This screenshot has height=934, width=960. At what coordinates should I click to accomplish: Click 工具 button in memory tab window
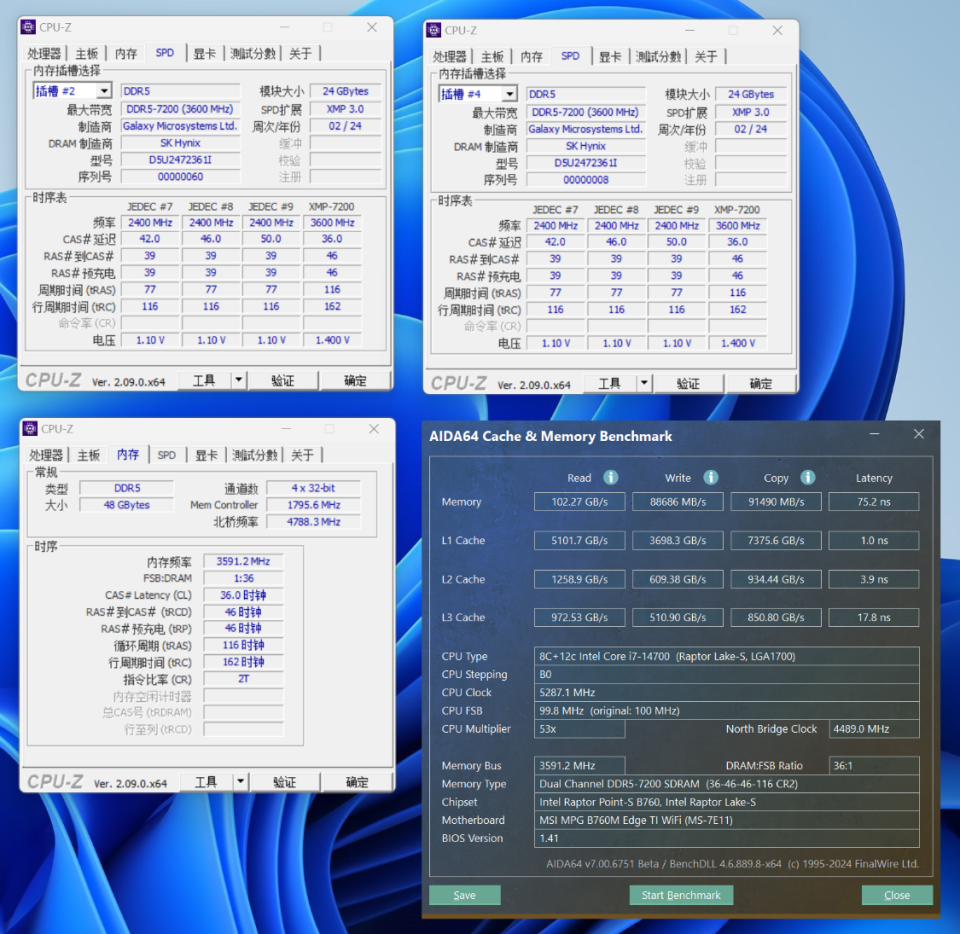[206, 781]
